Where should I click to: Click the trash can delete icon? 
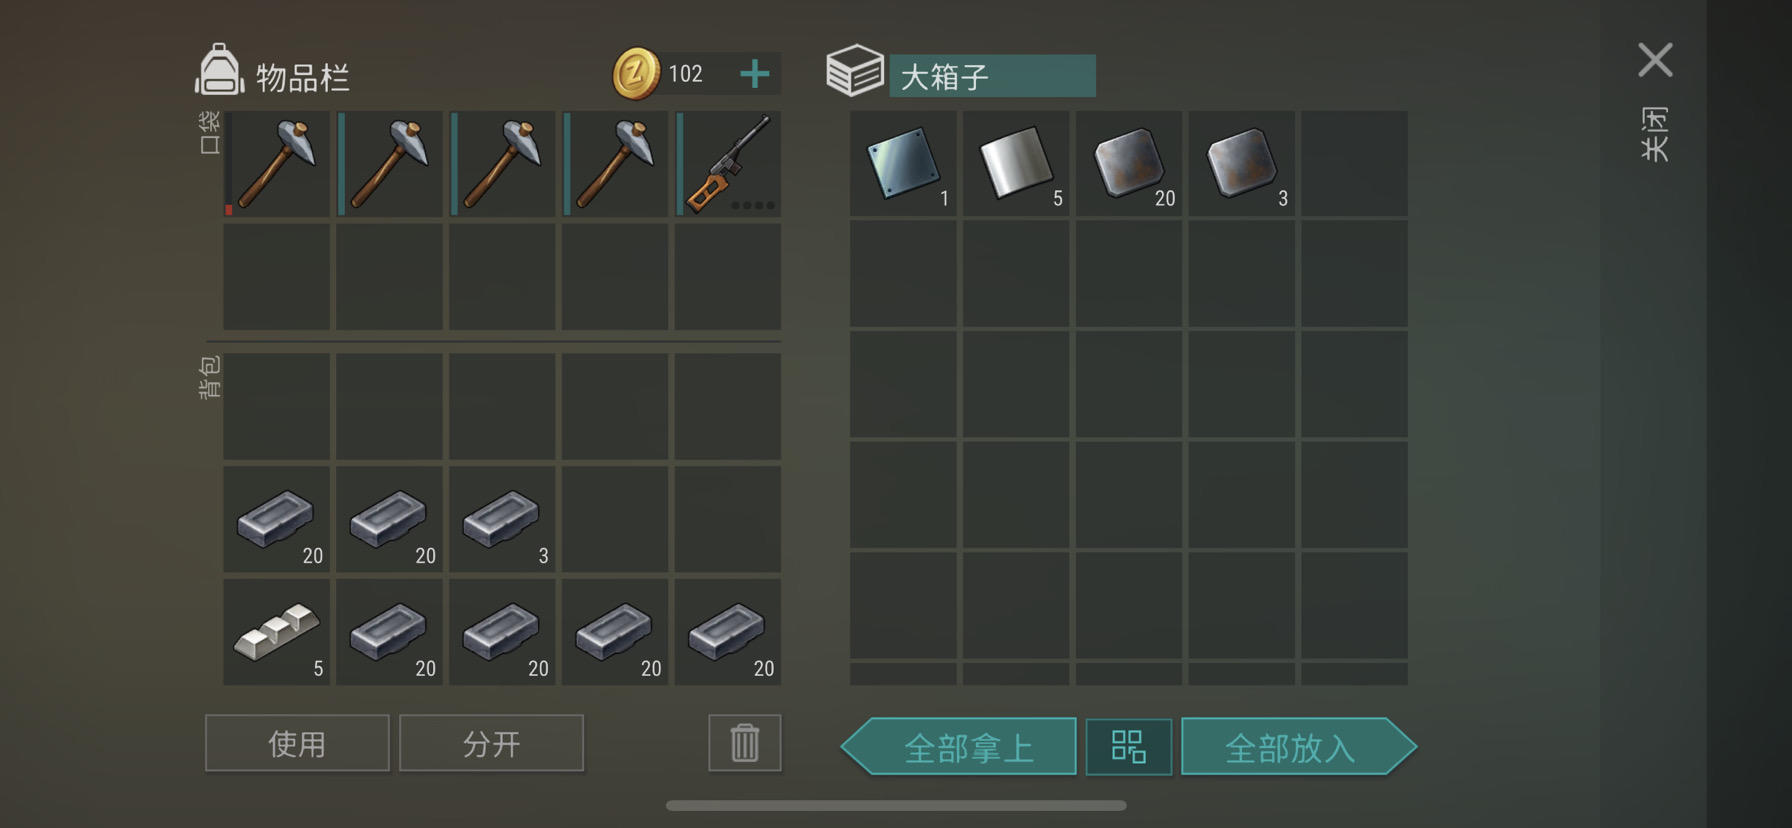click(745, 743)
